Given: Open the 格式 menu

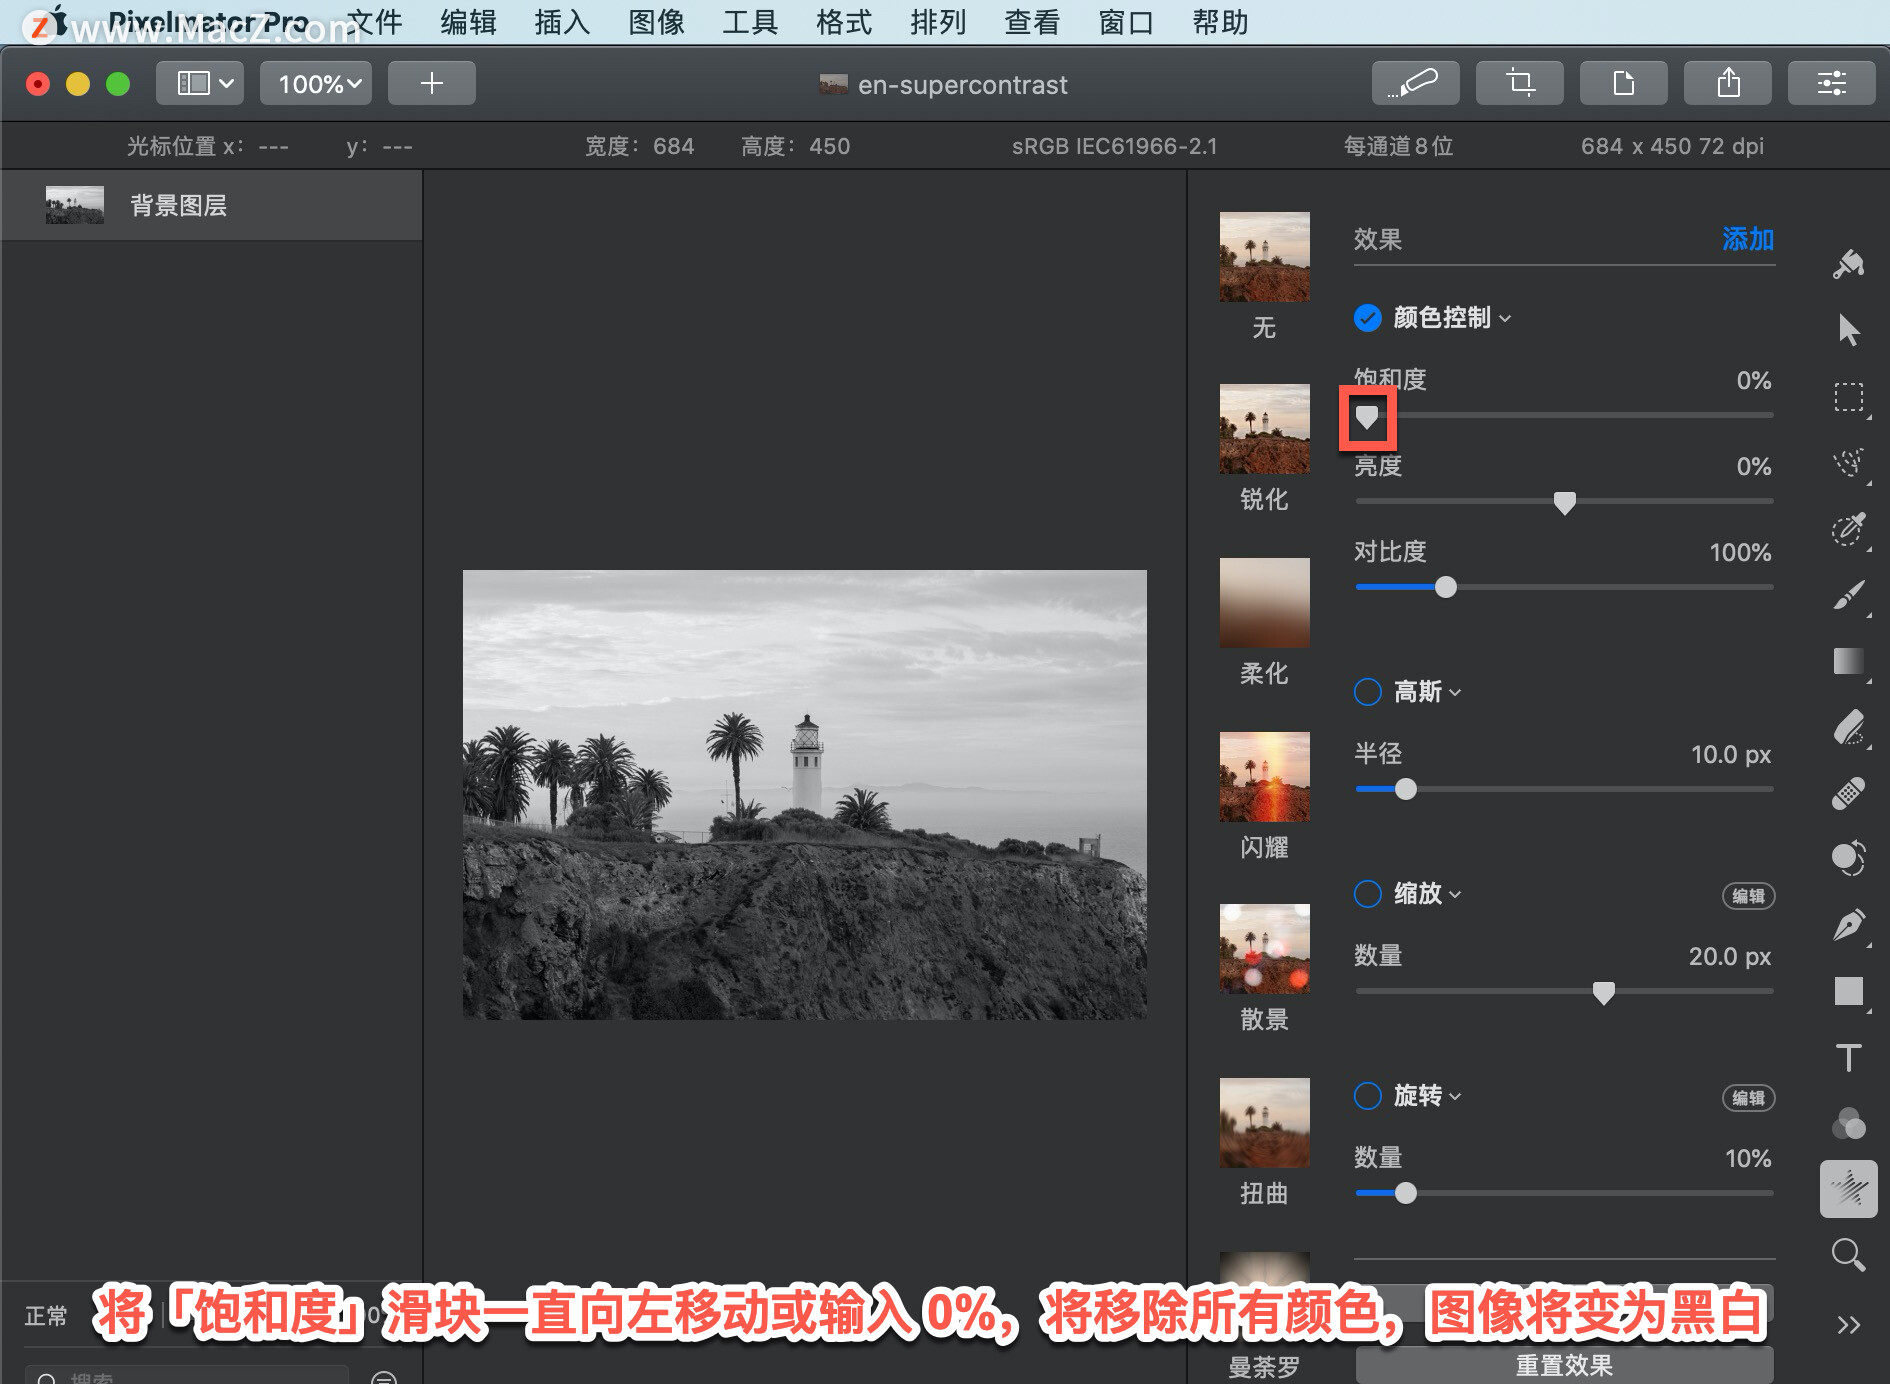Looking at the screenshot, I should [844, 22].
